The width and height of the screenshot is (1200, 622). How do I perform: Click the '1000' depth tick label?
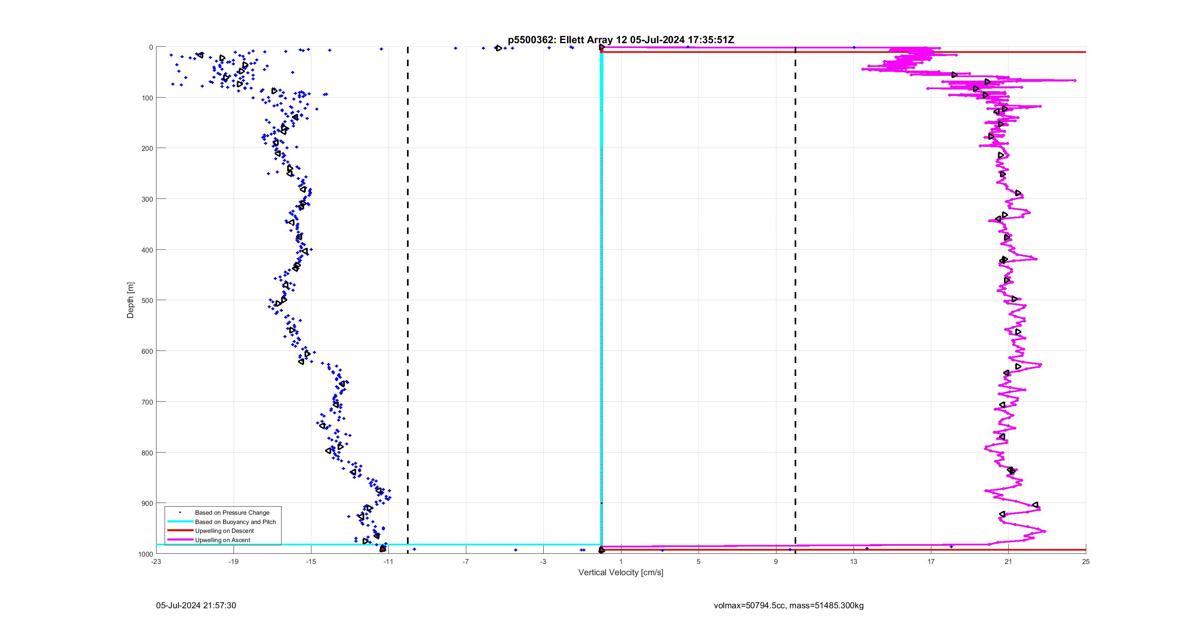click(144, 554)
